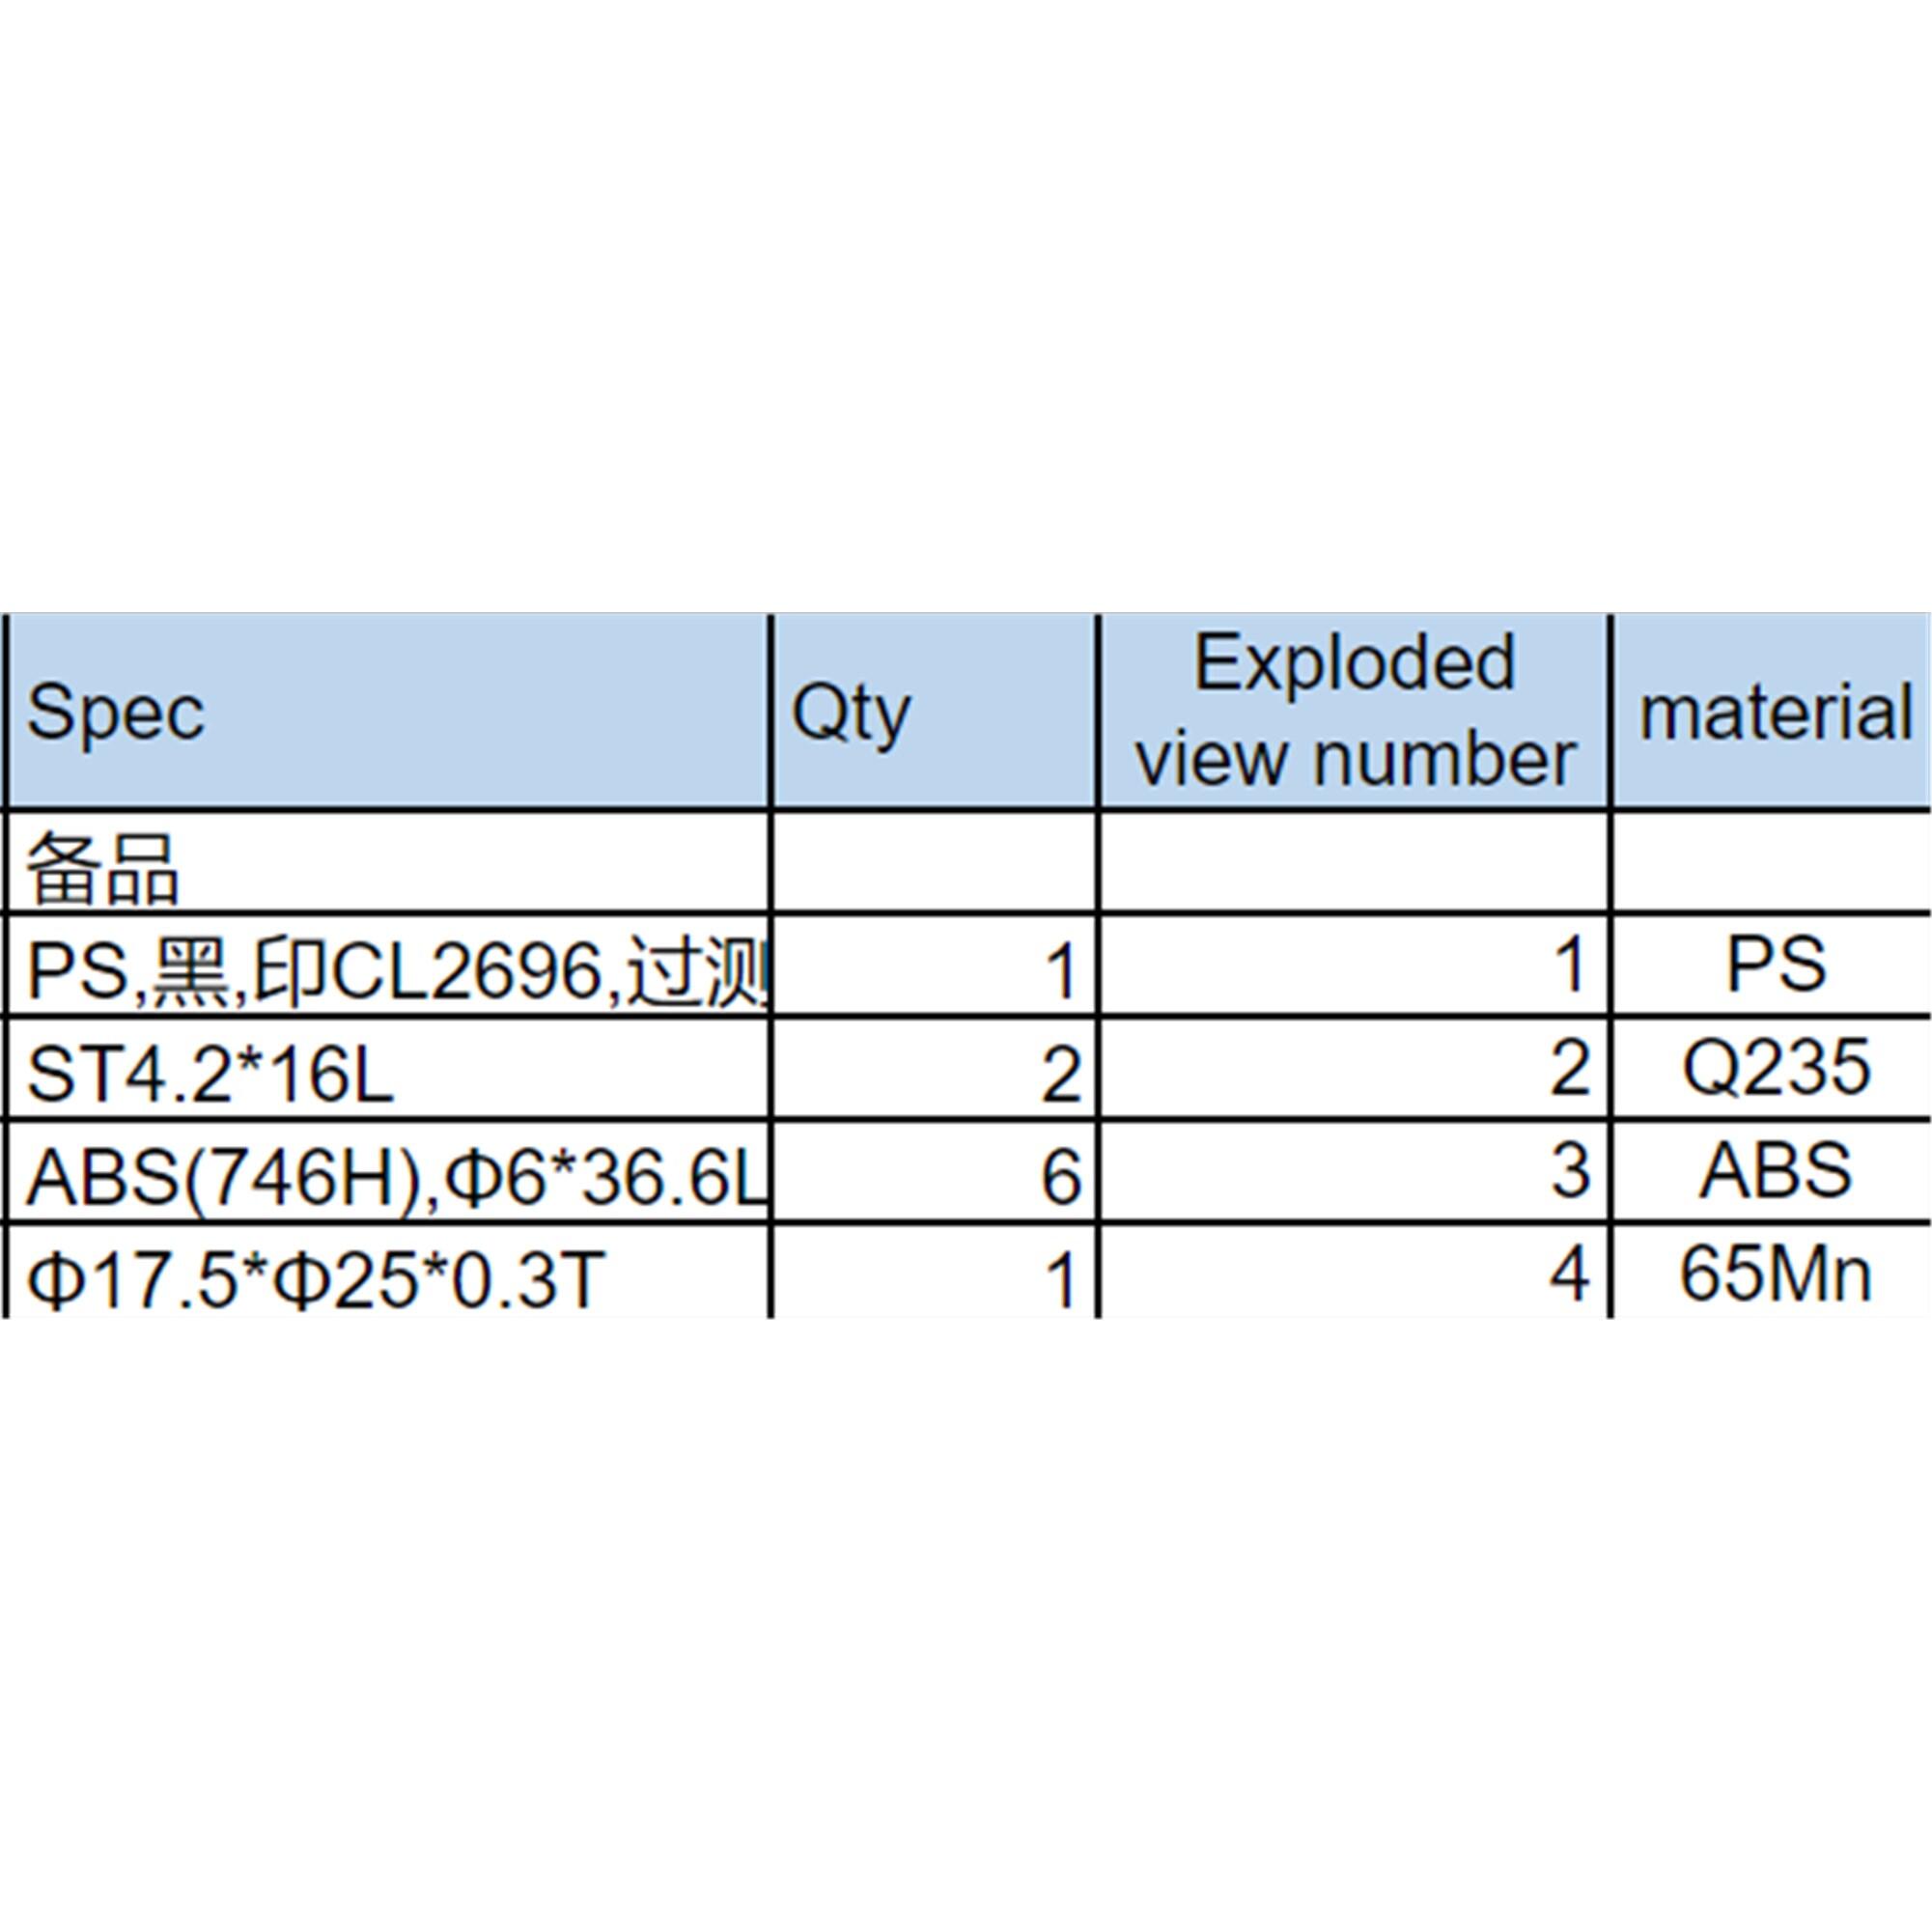Click the cell containing 备品
Screen dimensions: 1932x1932
[x=389, y=862]
